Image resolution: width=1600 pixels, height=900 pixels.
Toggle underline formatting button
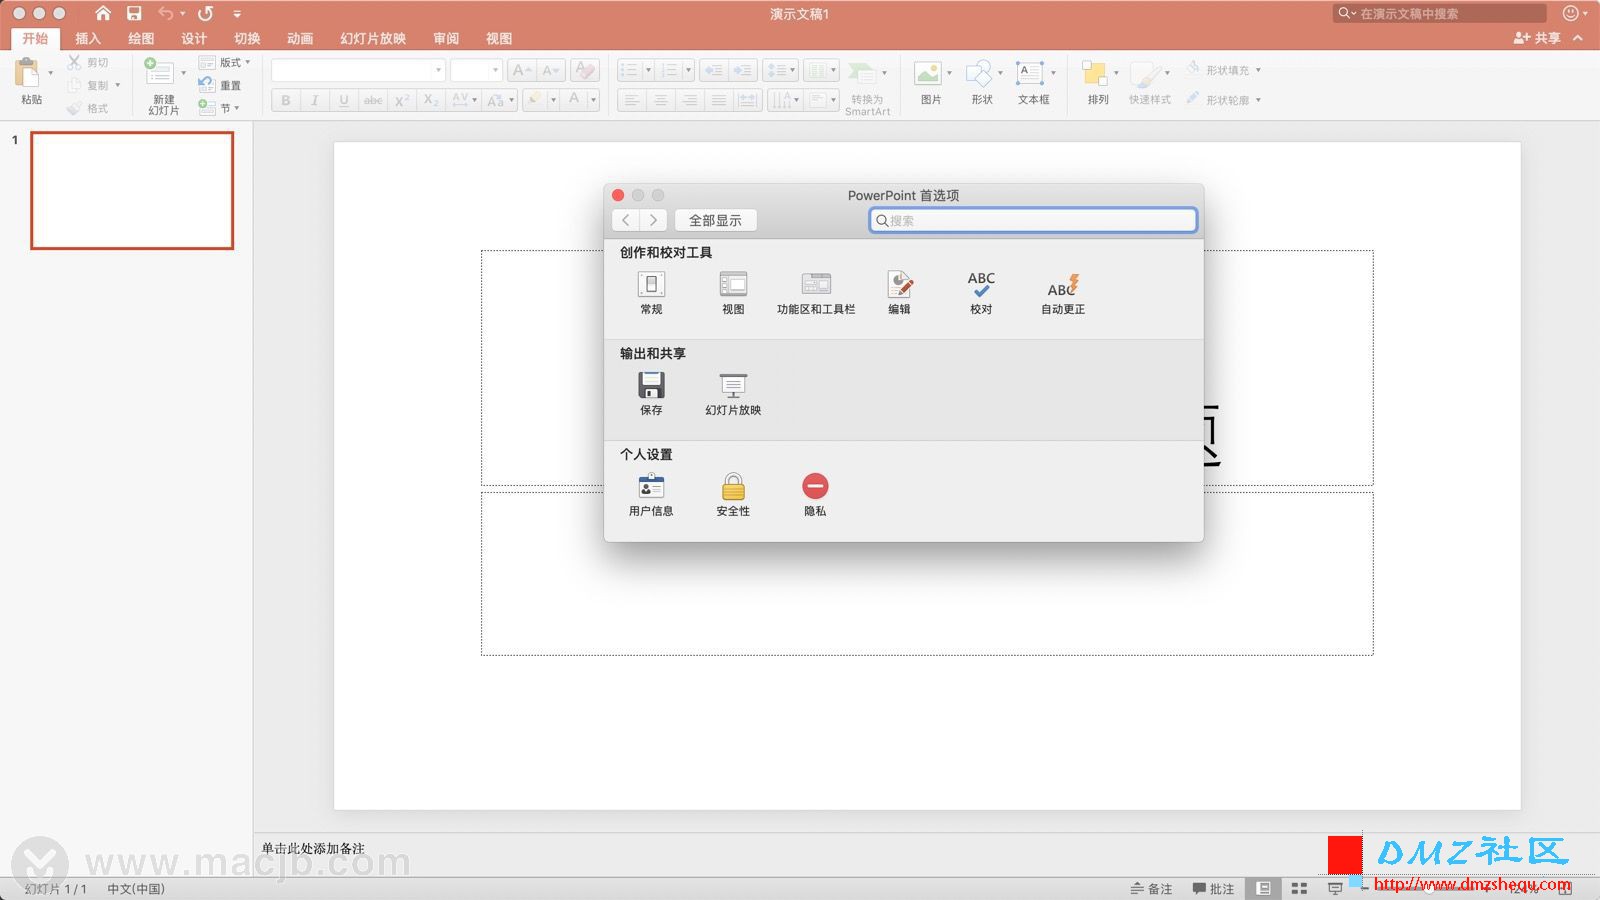pos(344,100)
